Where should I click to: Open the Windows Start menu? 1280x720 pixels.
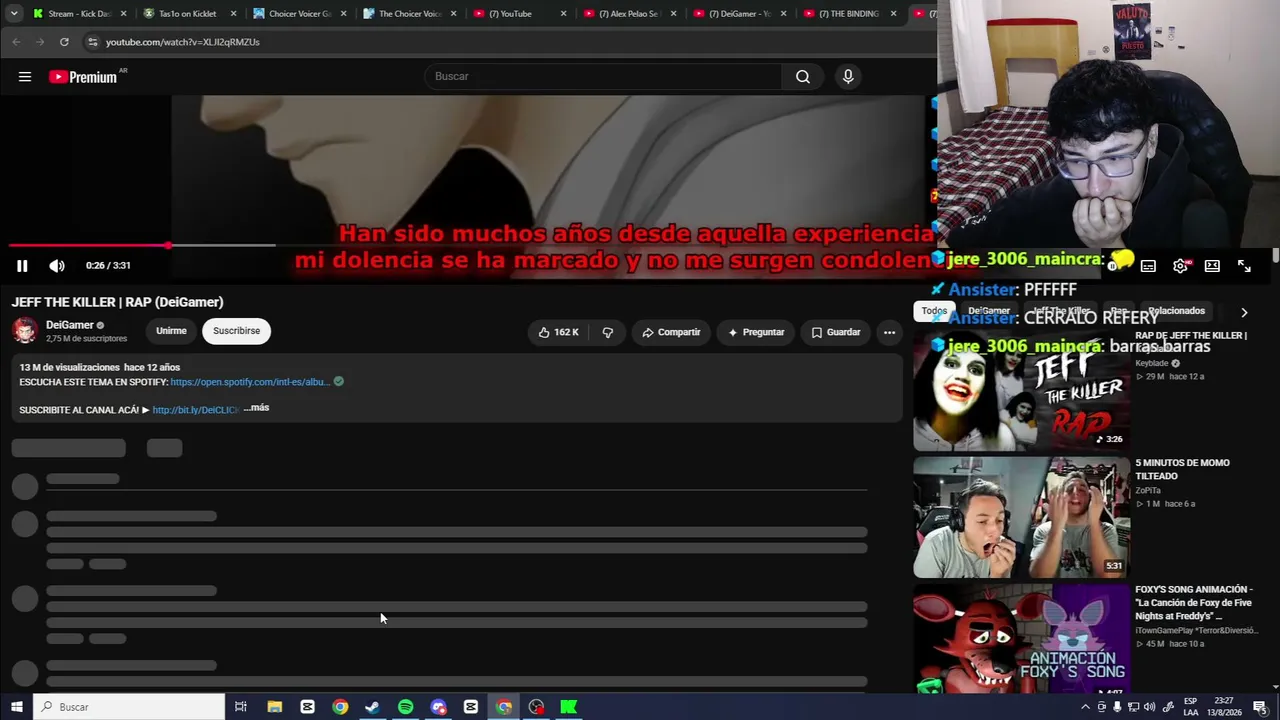[x=16, y=707]
